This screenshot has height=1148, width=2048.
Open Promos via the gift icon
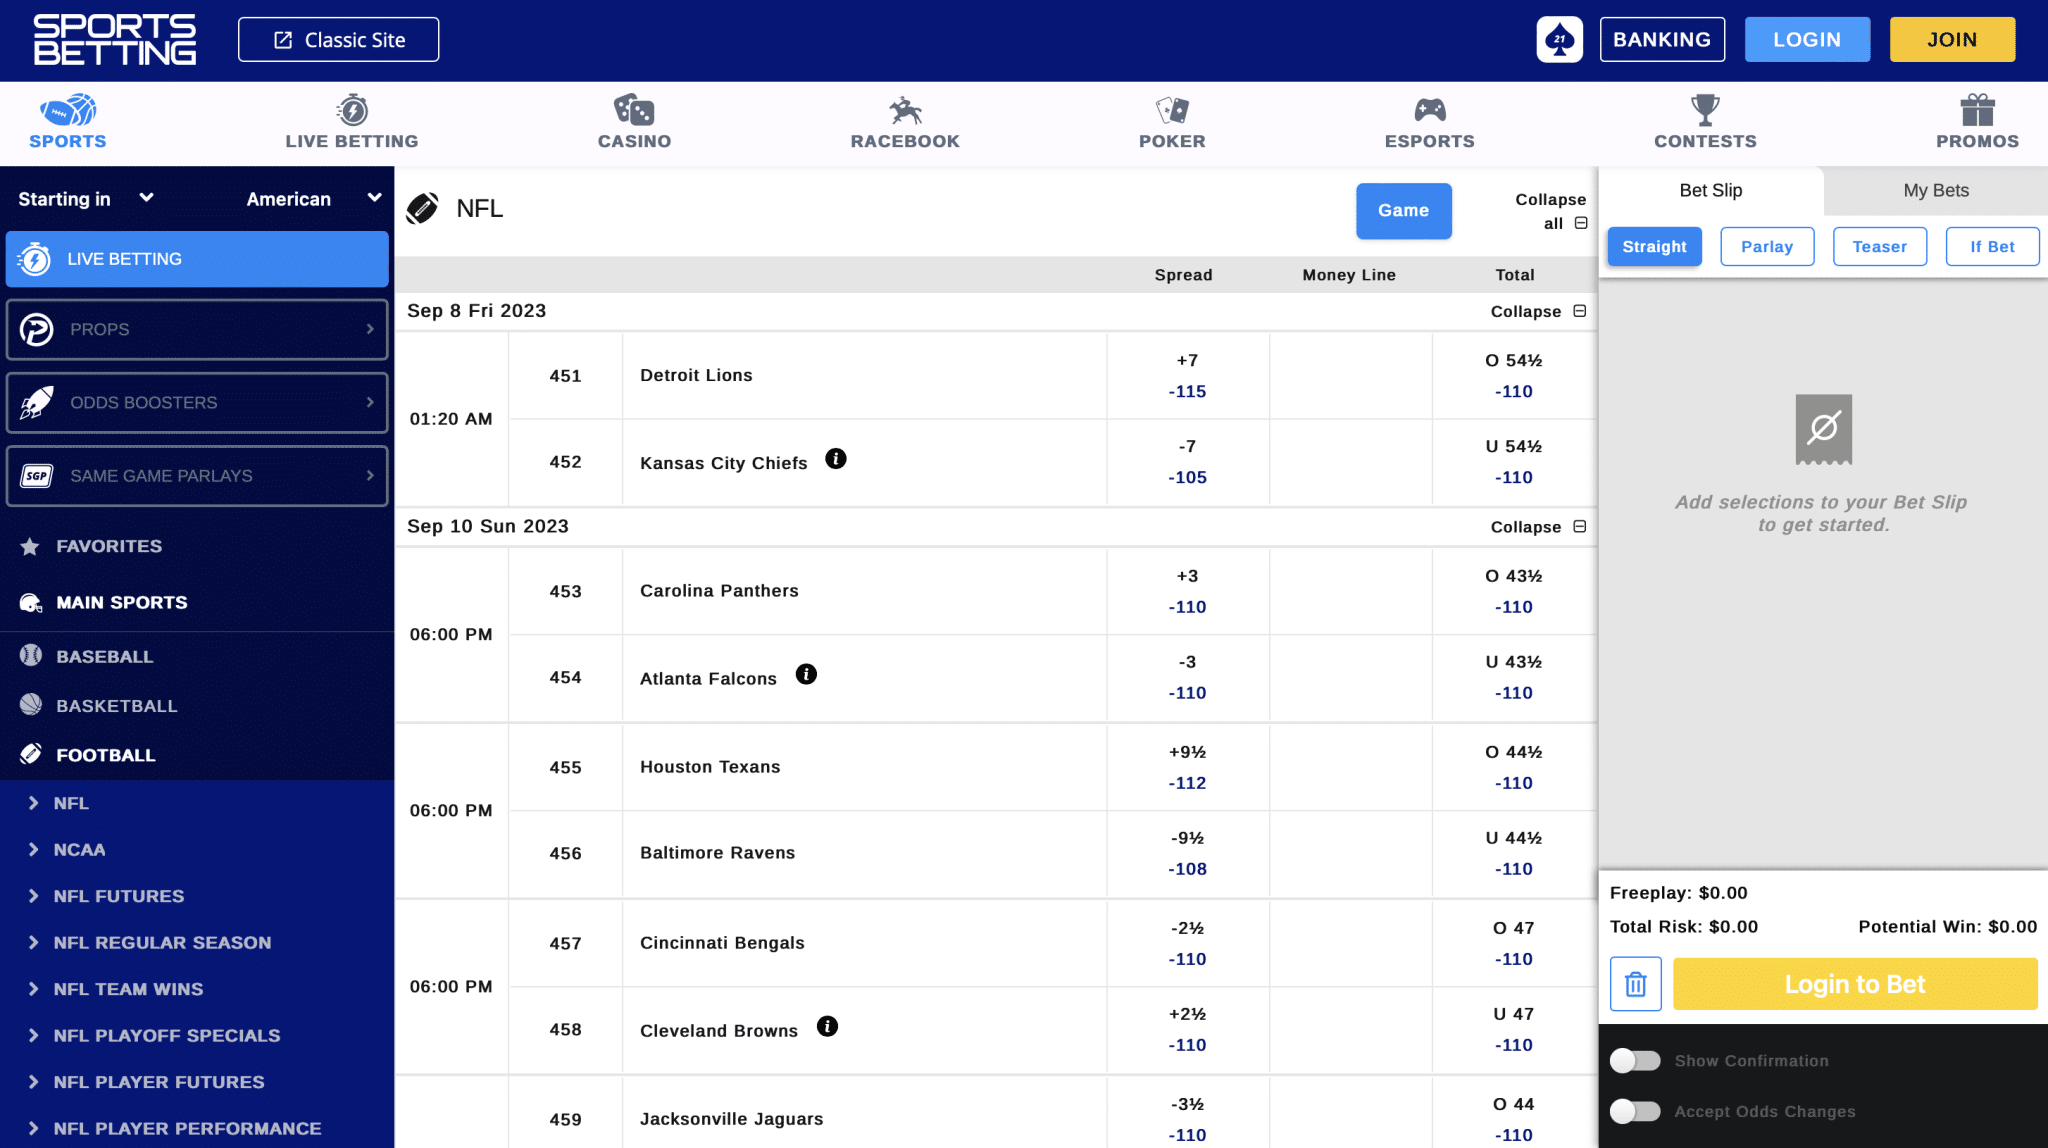pyautogui.click(x=1976, y=110)
